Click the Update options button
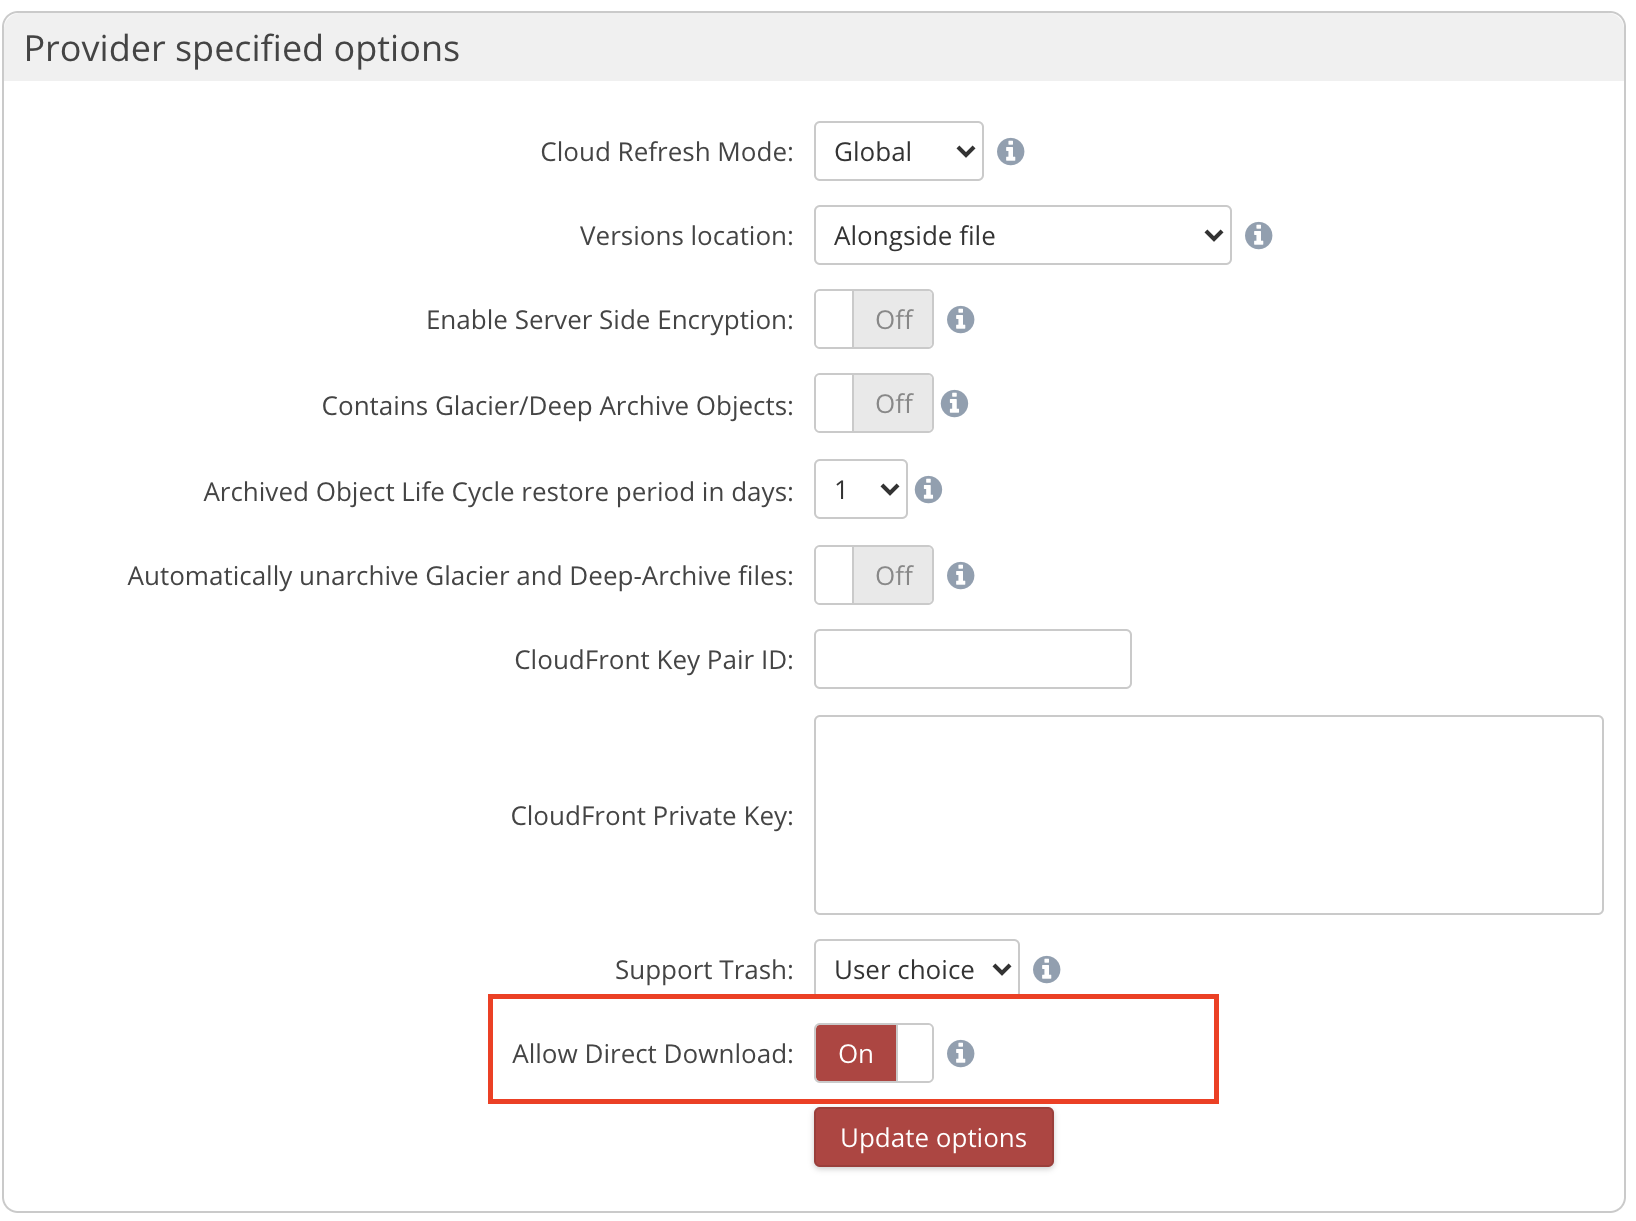 933,1137
